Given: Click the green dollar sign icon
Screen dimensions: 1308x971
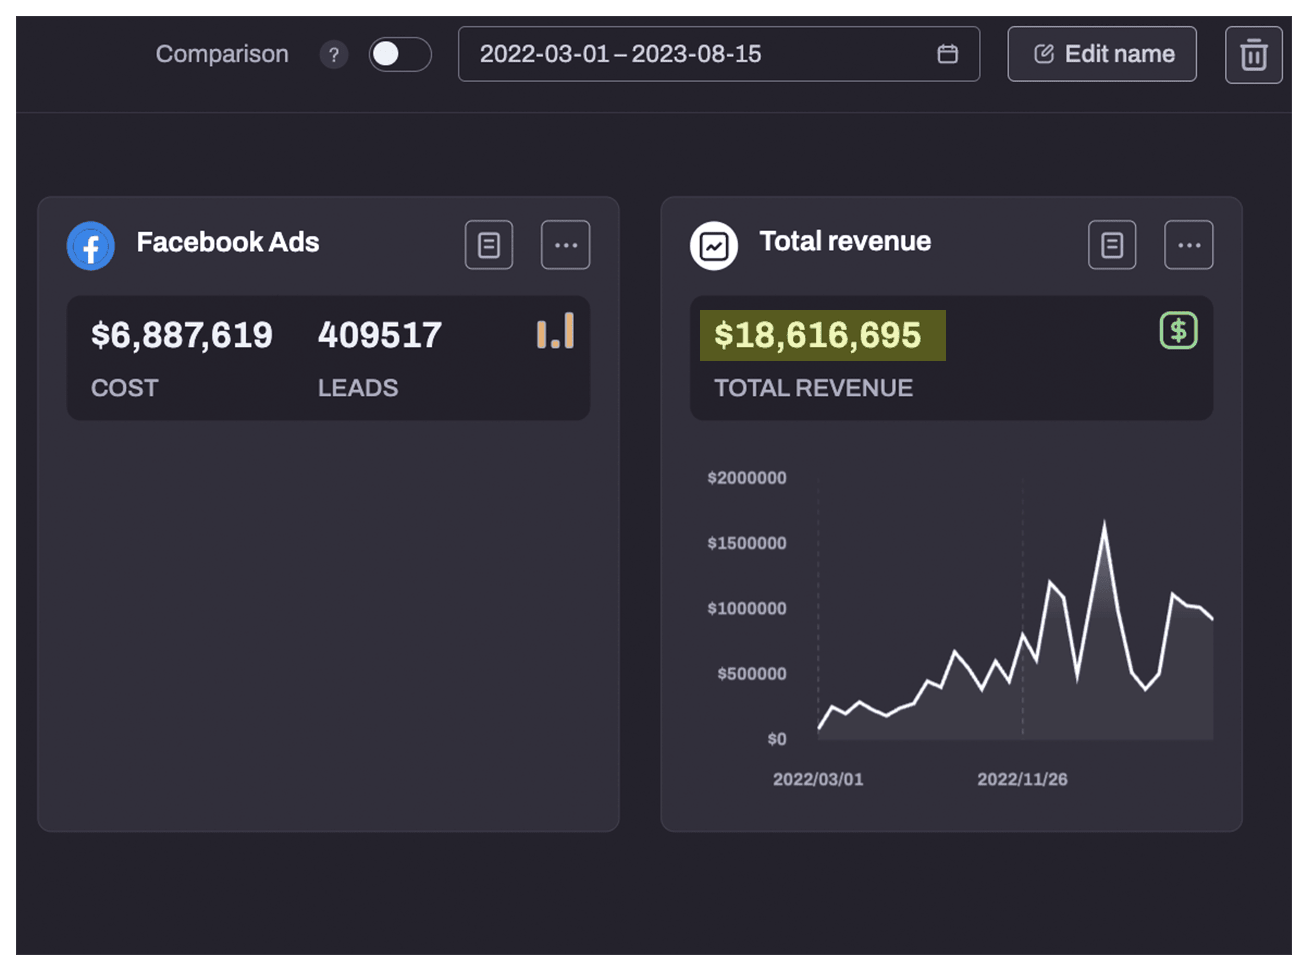Looking at the screenshot, I should click(x=1178, y=331).
